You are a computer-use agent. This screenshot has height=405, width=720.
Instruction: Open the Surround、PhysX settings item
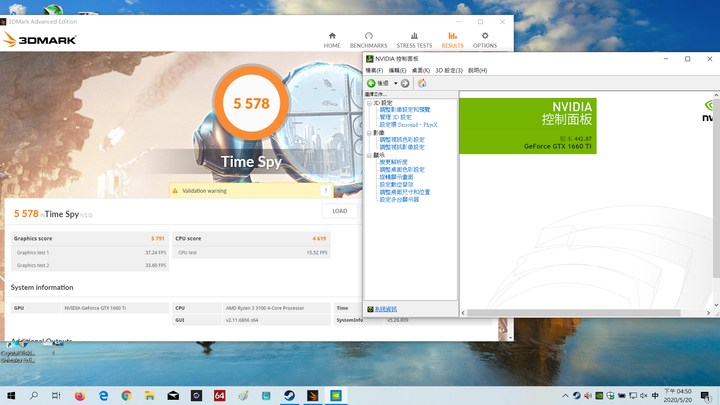click(408, 124)
